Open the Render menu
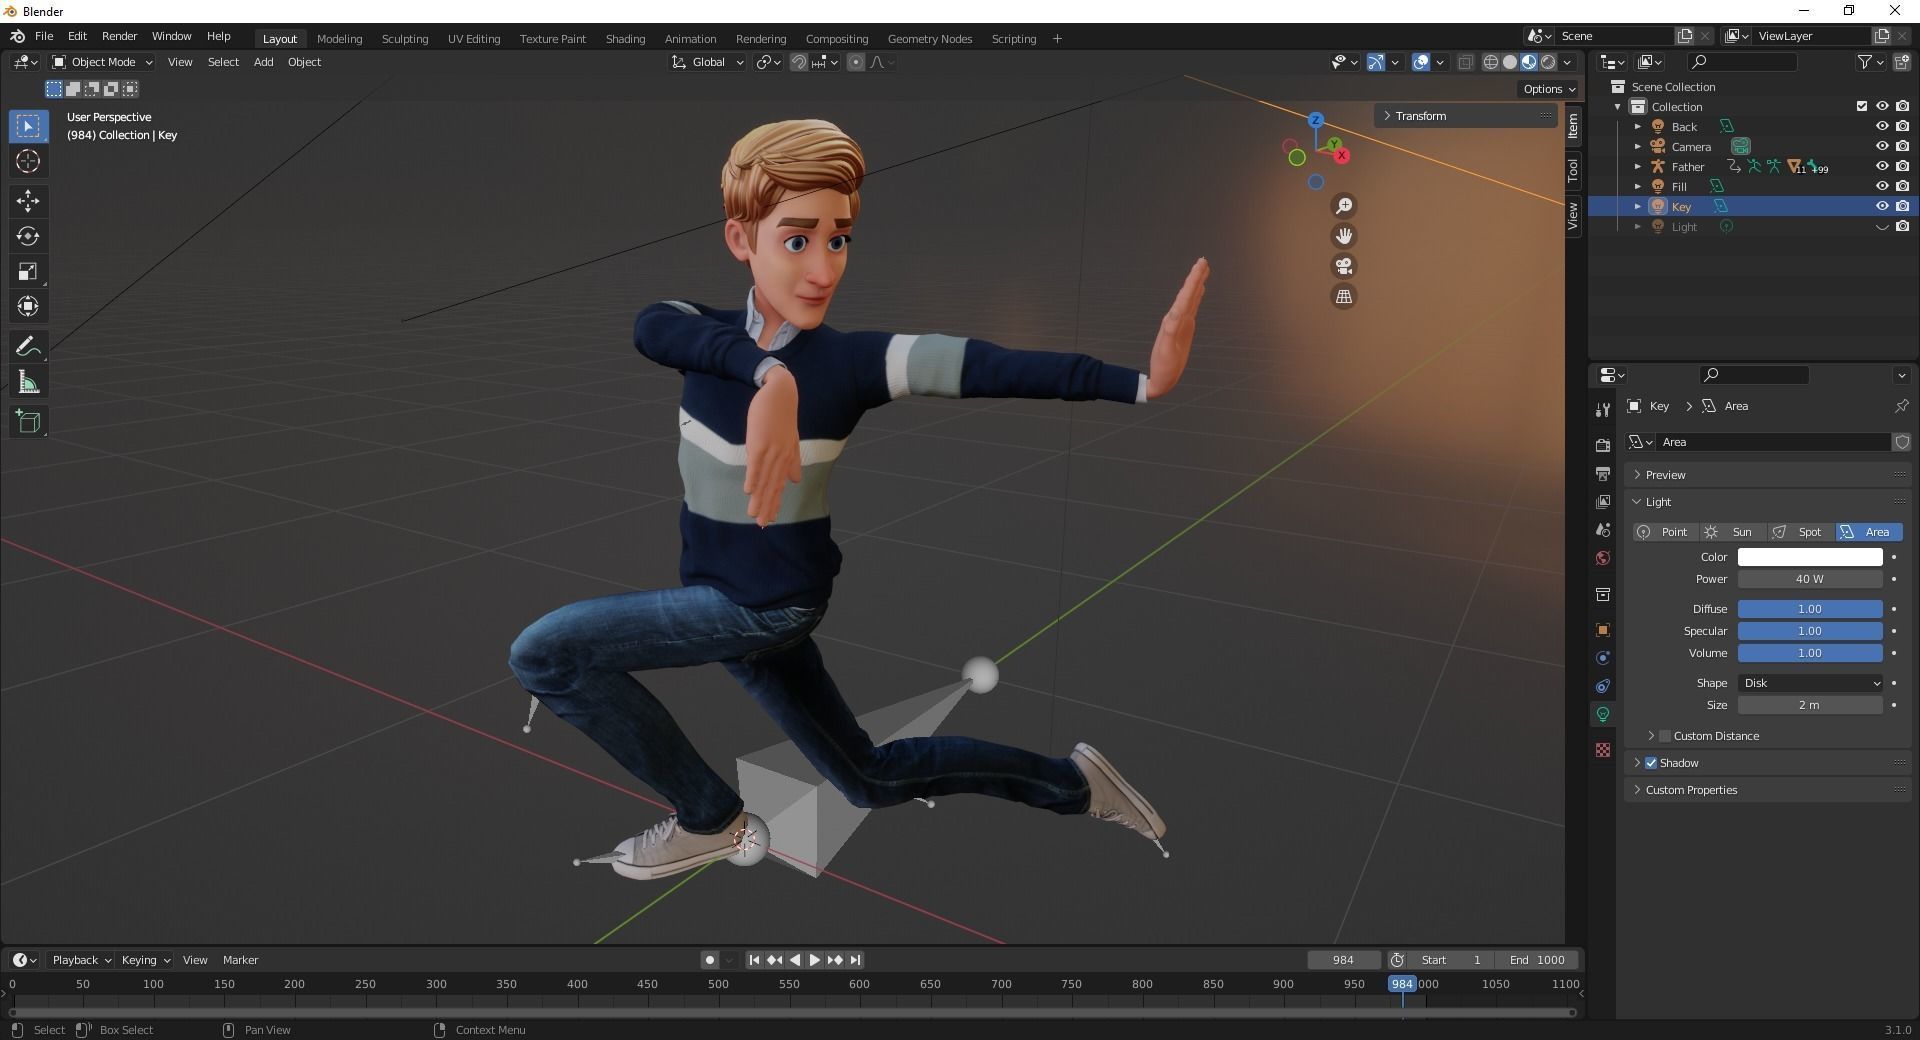1920x1040 pixels. [x=119, y=36]
